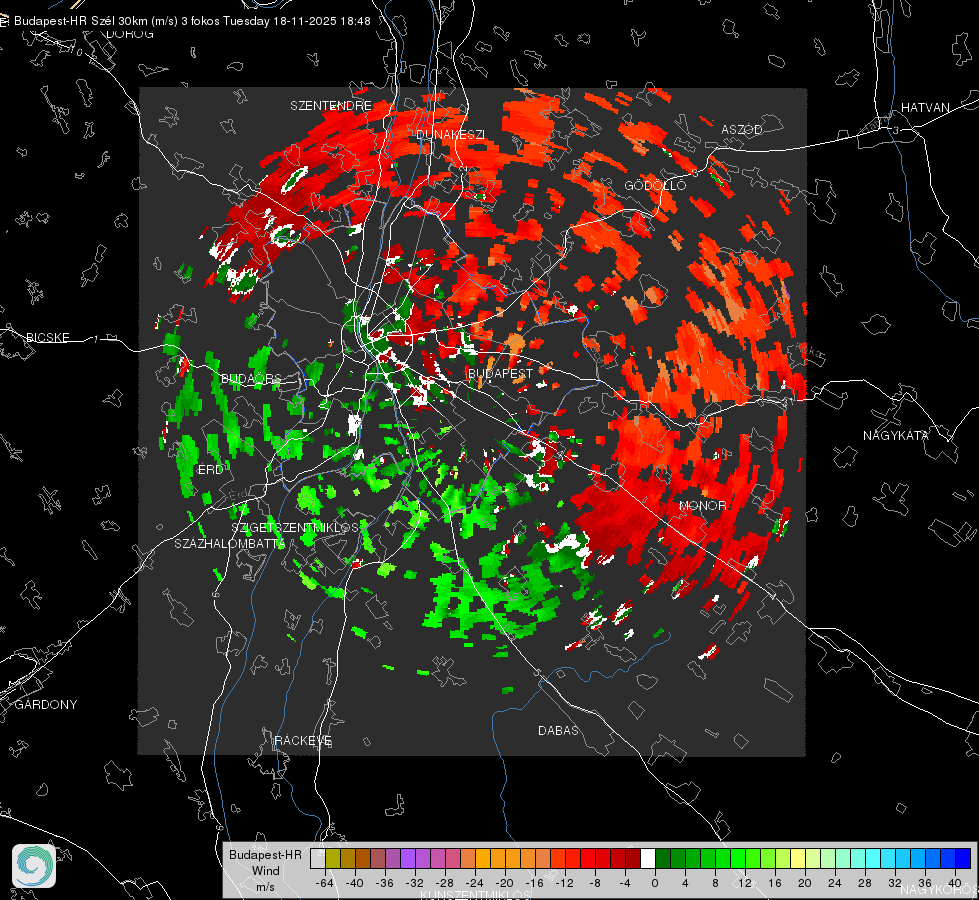Viewport: 979px width, 900px height.
Task: Click the SZENTENDRE map label
Action: 331,106
